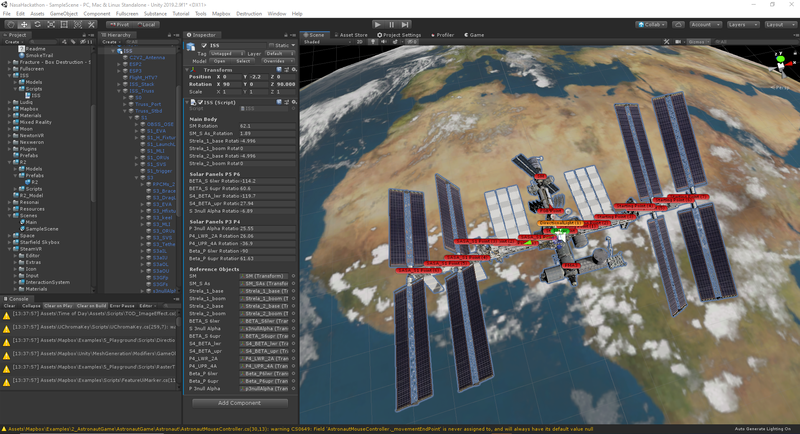Open the Layout dropdown
The height and width of the screenshot is (434, 800).
pos(779,24)
